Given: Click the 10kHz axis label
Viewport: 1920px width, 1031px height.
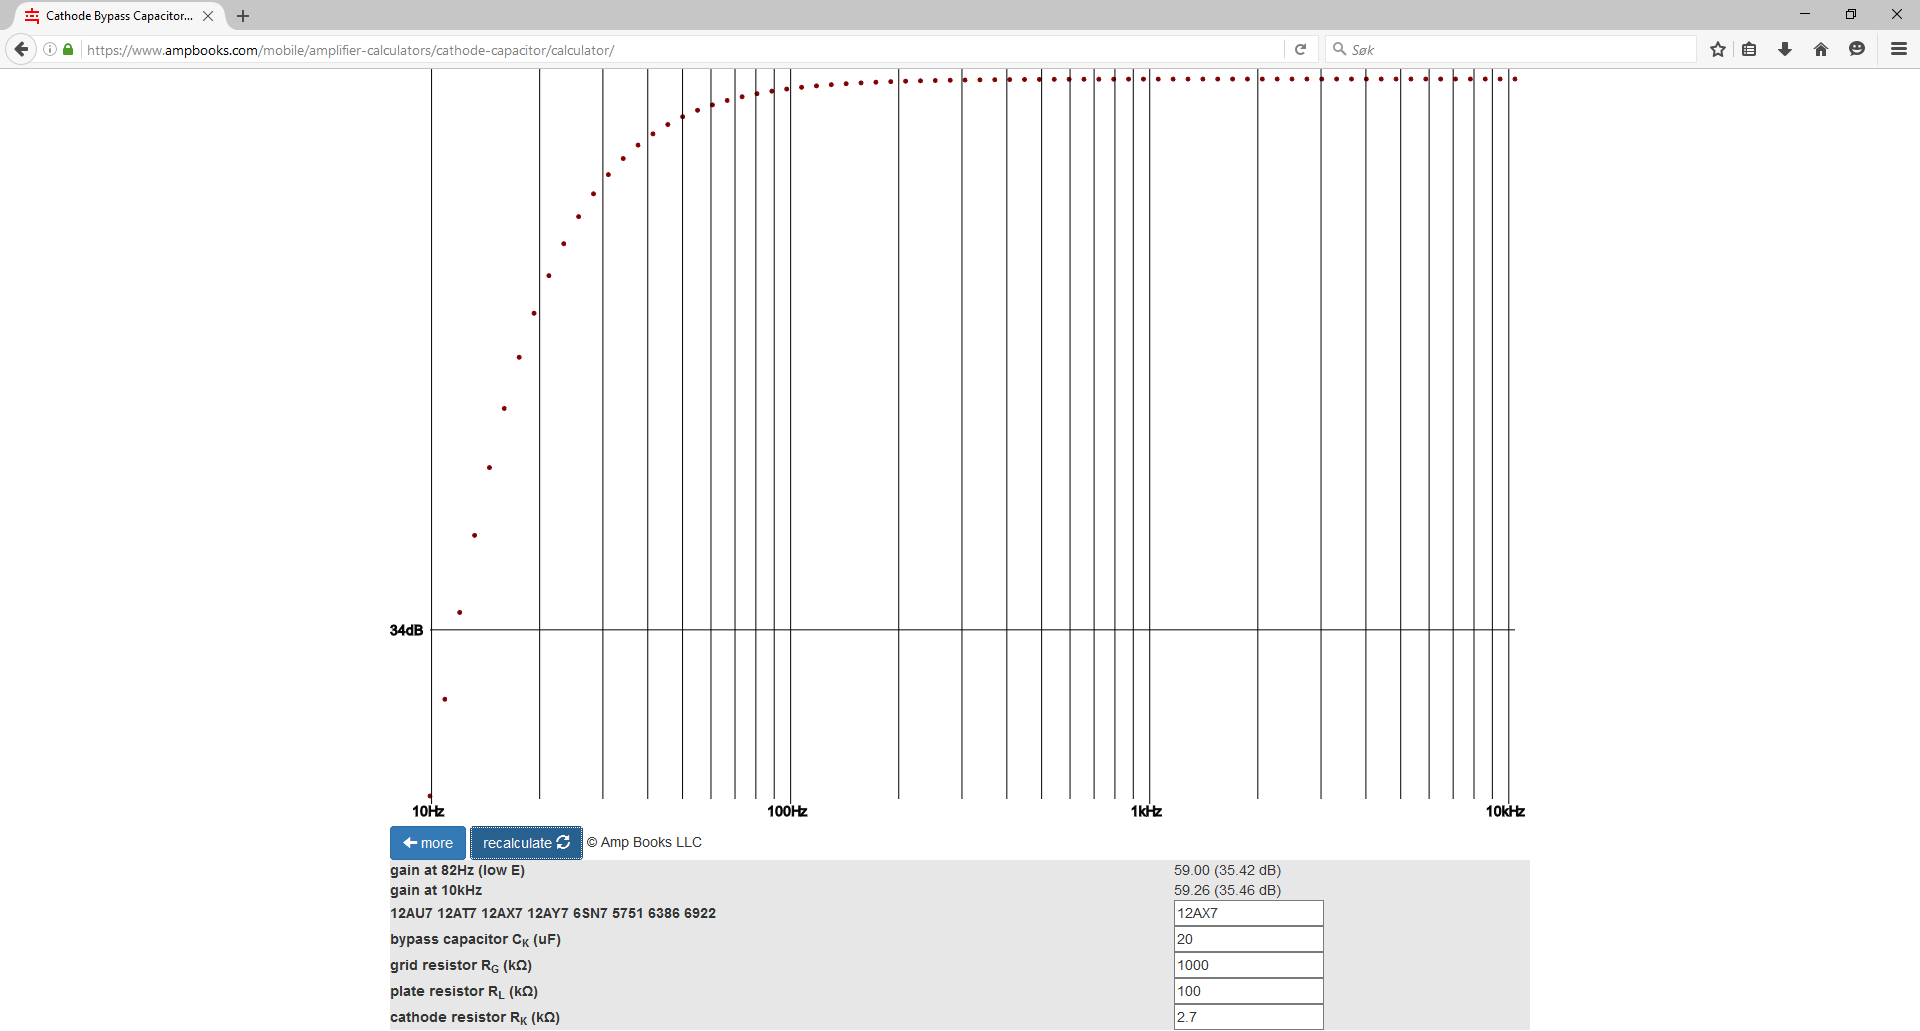Looking at the screenshot, I should [x=1505, y=811].
